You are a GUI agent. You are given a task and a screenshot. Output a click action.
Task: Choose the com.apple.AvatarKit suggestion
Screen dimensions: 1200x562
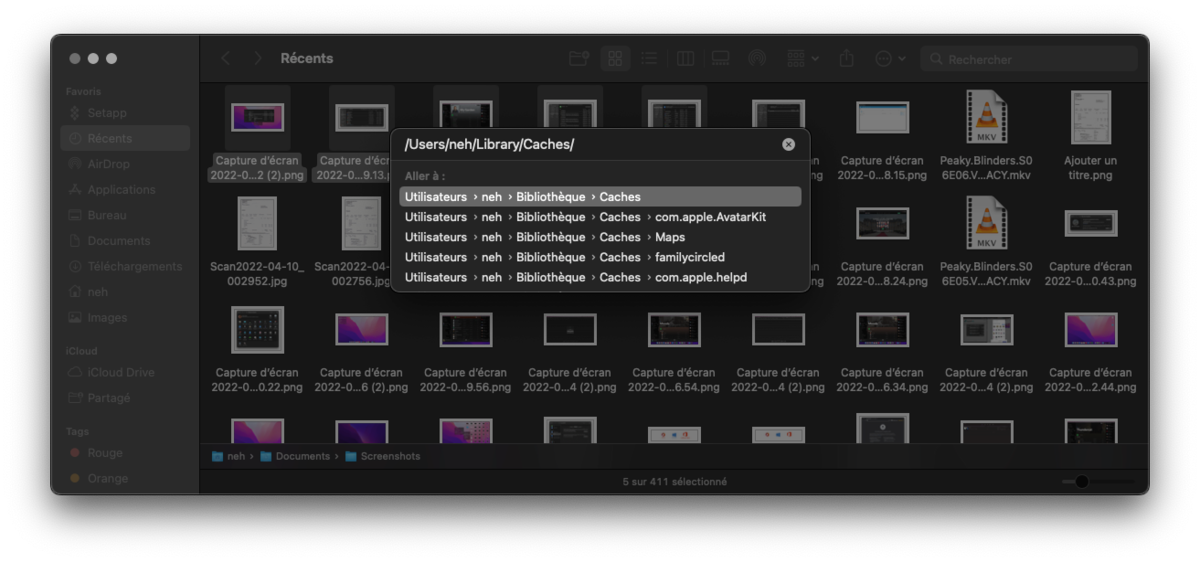[x=600, y=217]
